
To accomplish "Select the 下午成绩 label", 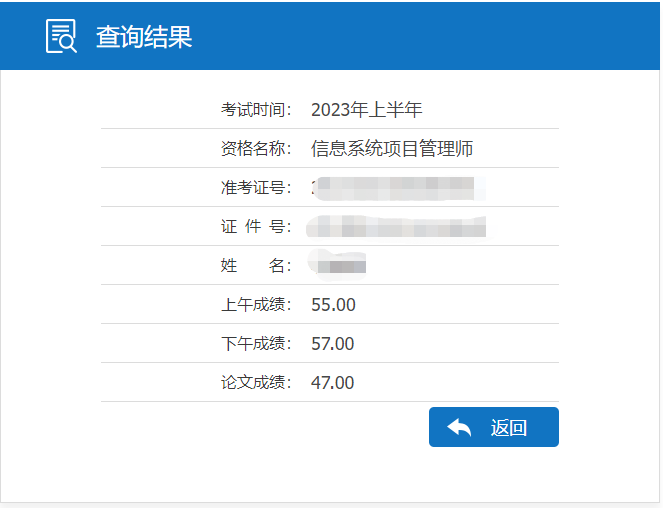I will pos(256,344).
